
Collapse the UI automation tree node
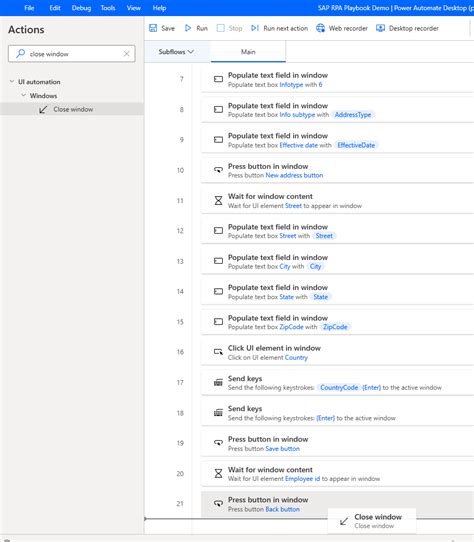[12, 82]
